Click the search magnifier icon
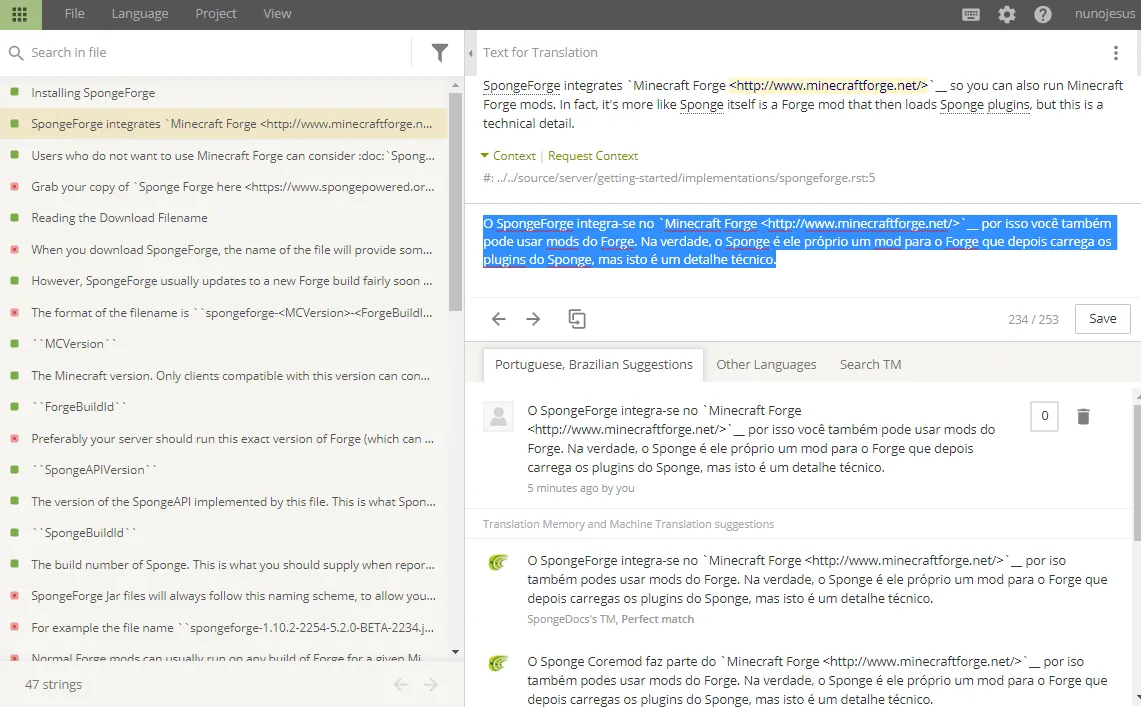Image resolution: width=1141 pixels, height=707 pixels. click(x=16, y=52)
